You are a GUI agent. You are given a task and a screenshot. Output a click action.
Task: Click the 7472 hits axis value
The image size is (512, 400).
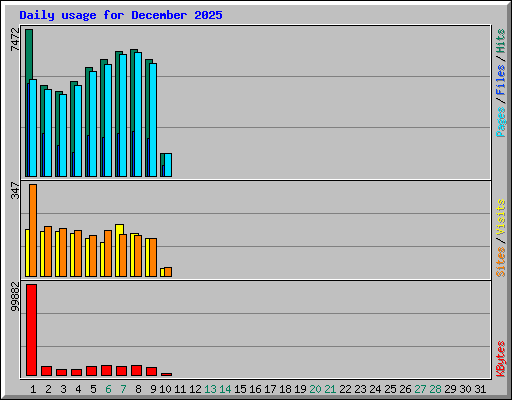pos(15,40)
